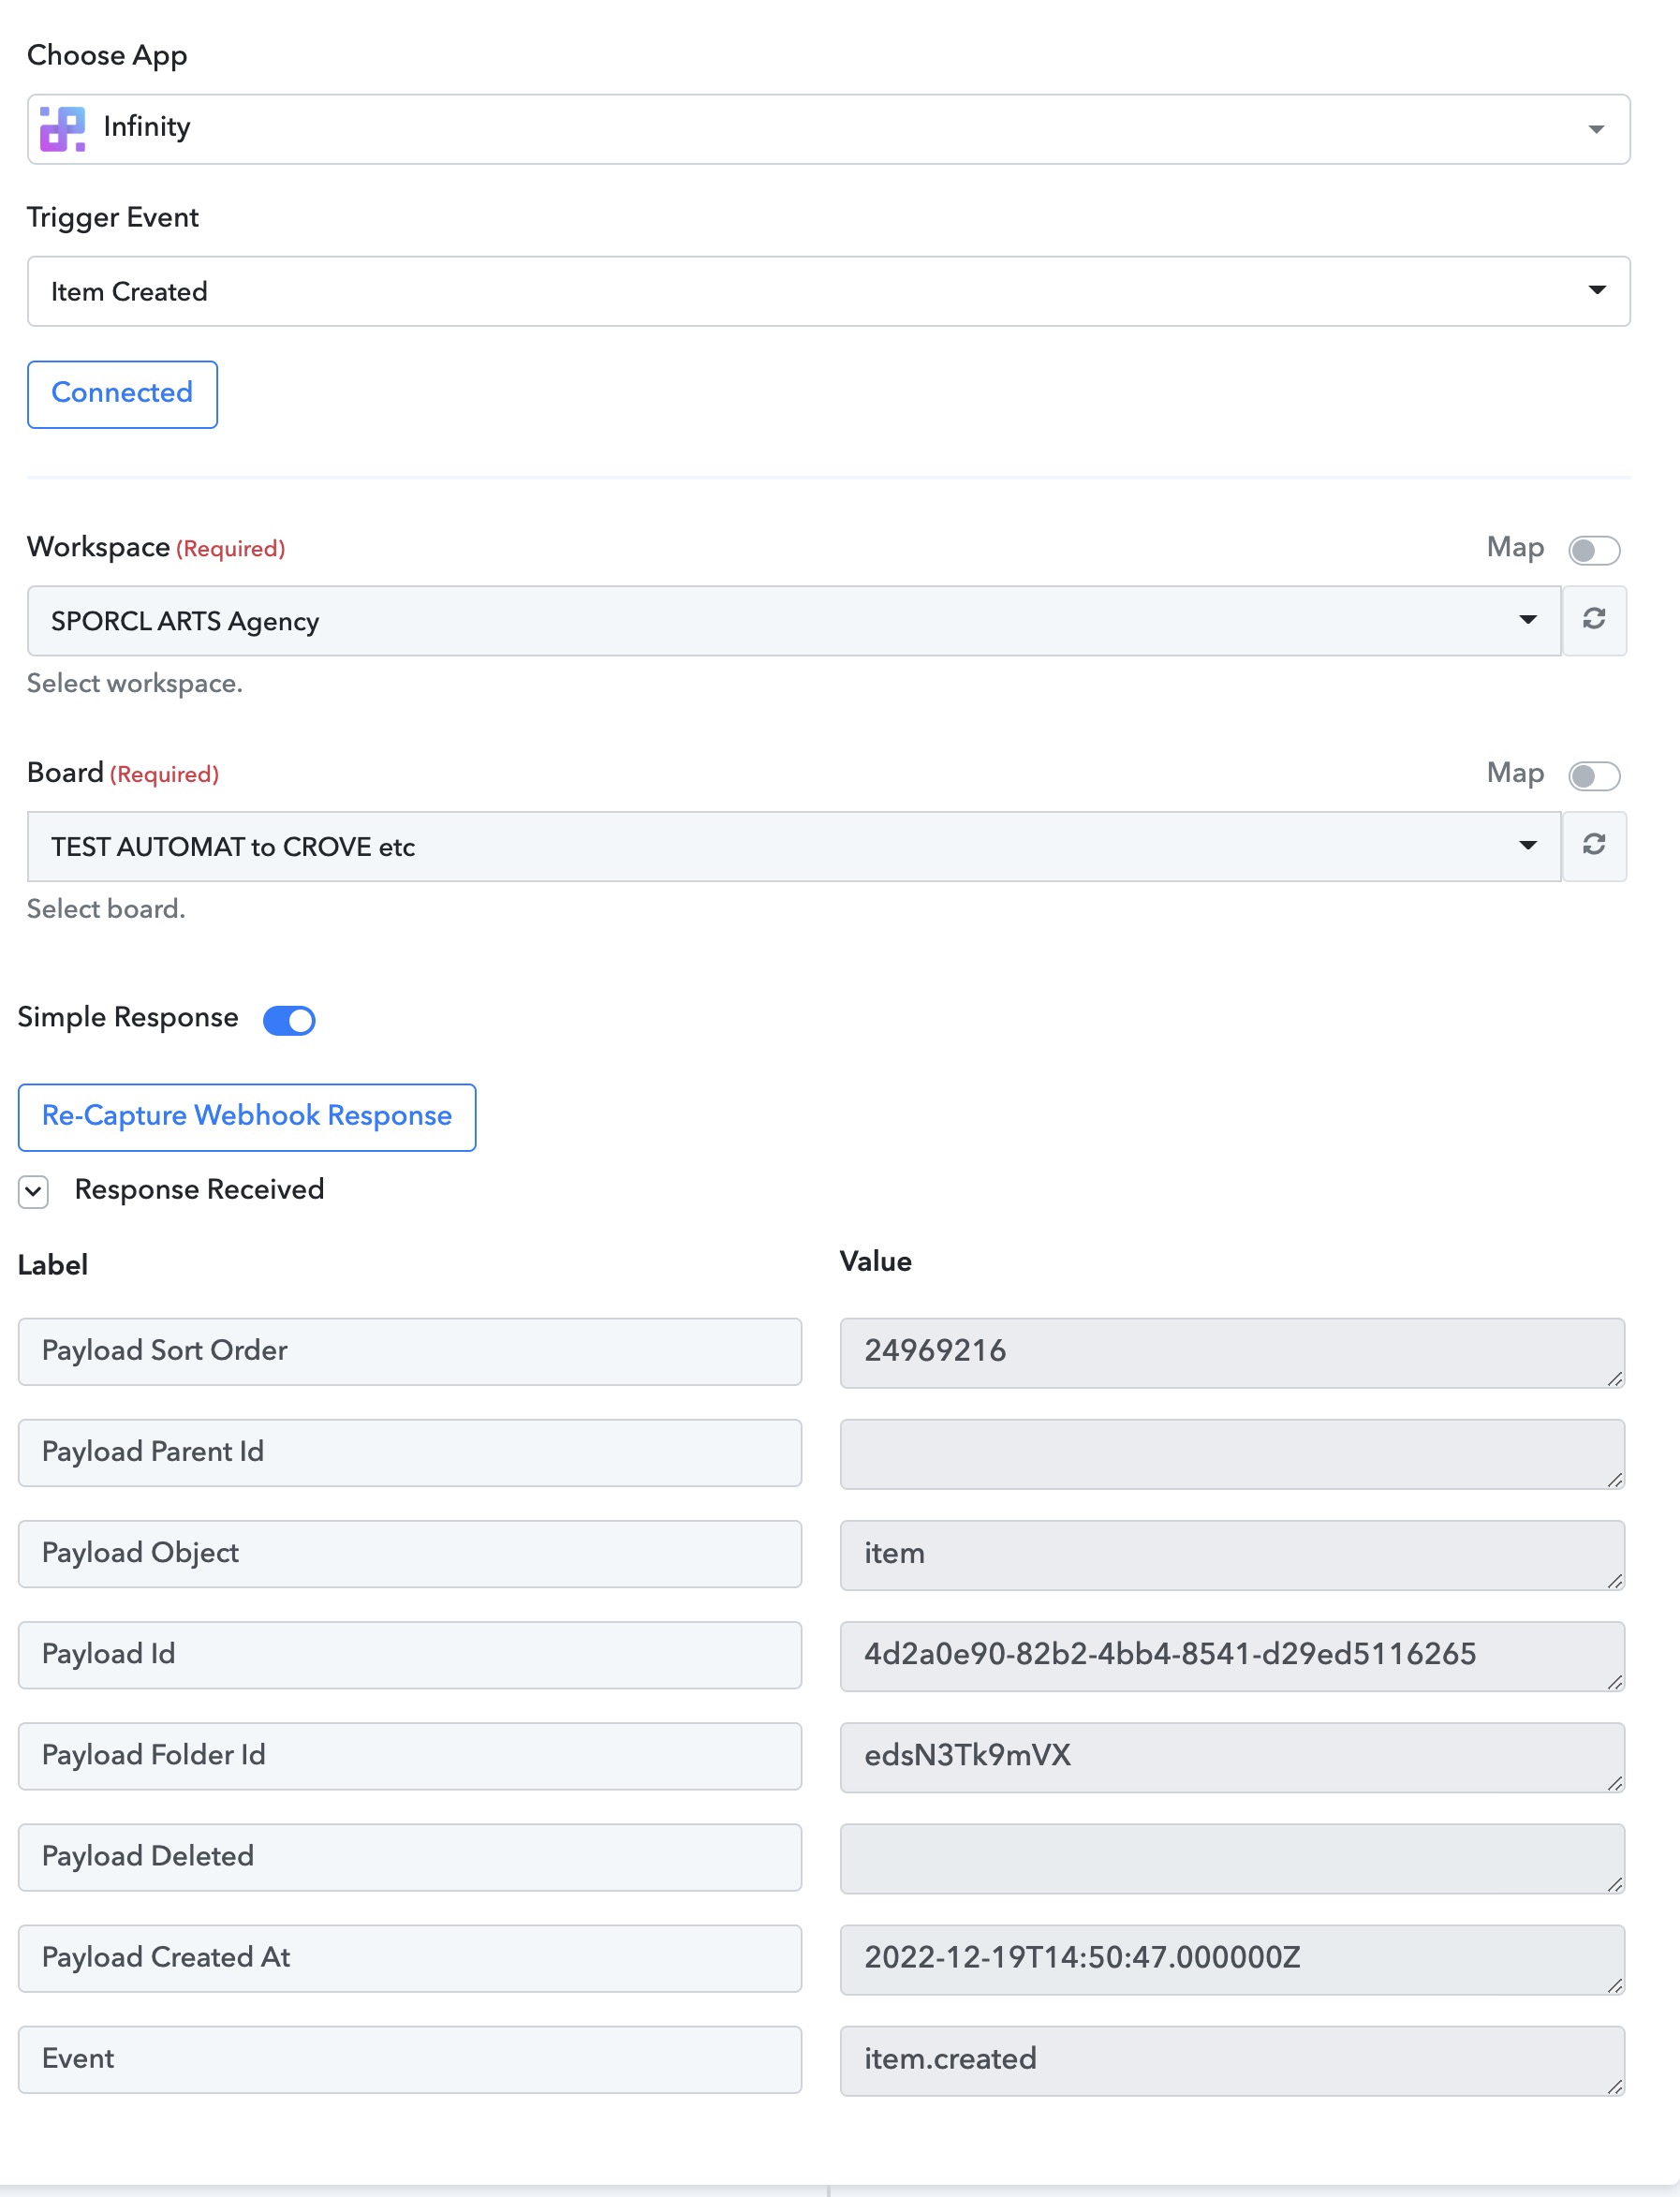Click the Payload Id label field
The image size is (1680, 2197).
click(410, 1654)
